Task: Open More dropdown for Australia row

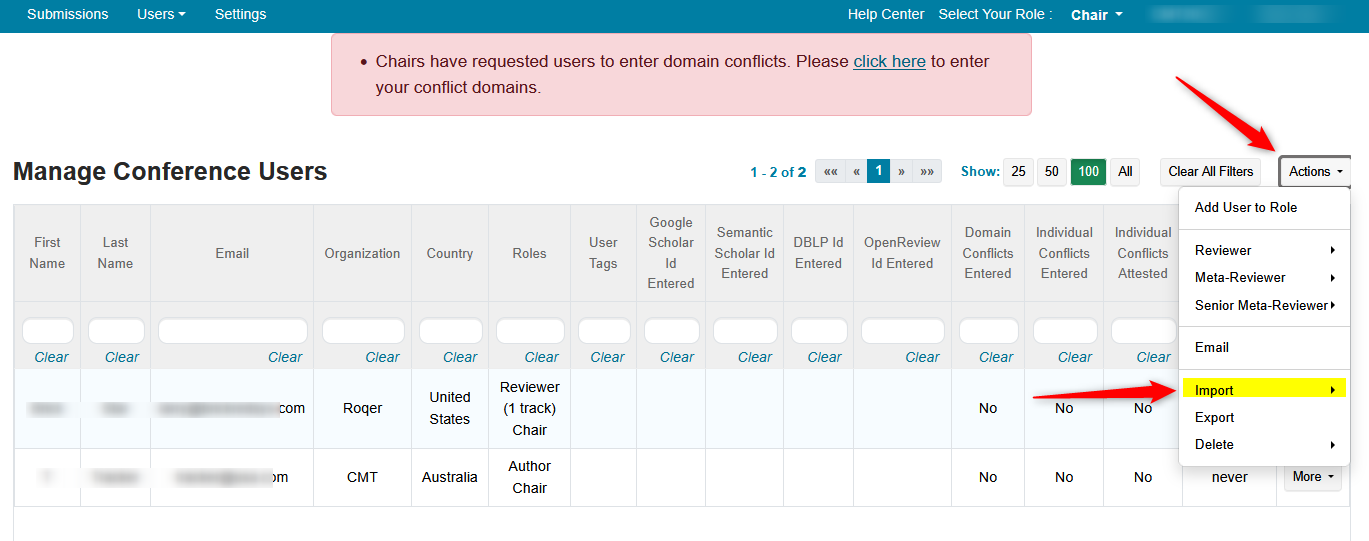Action: coord(1313,477)
